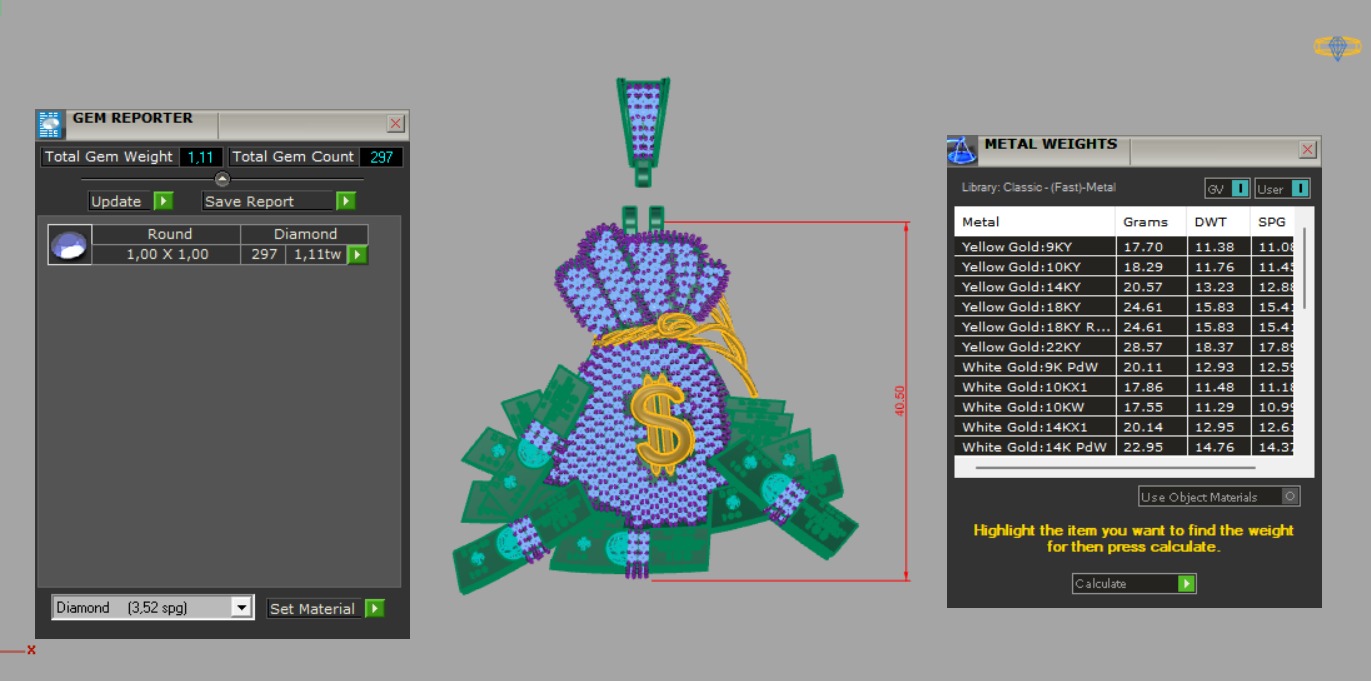Click the green arrow beside Save Report
The height and width of the screenshot is (681, 1371).
tap(345, 201)
